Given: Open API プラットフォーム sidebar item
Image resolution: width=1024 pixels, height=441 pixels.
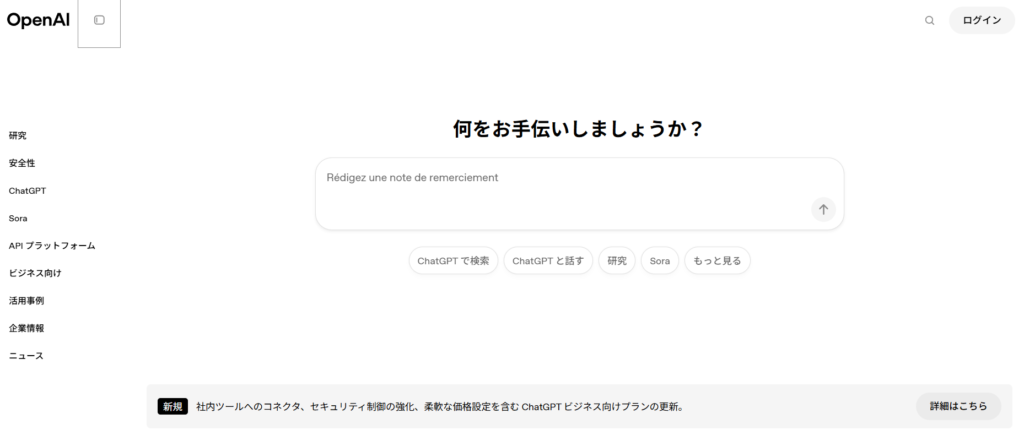Looking at the screenshot, I should (x=52, y=246).
